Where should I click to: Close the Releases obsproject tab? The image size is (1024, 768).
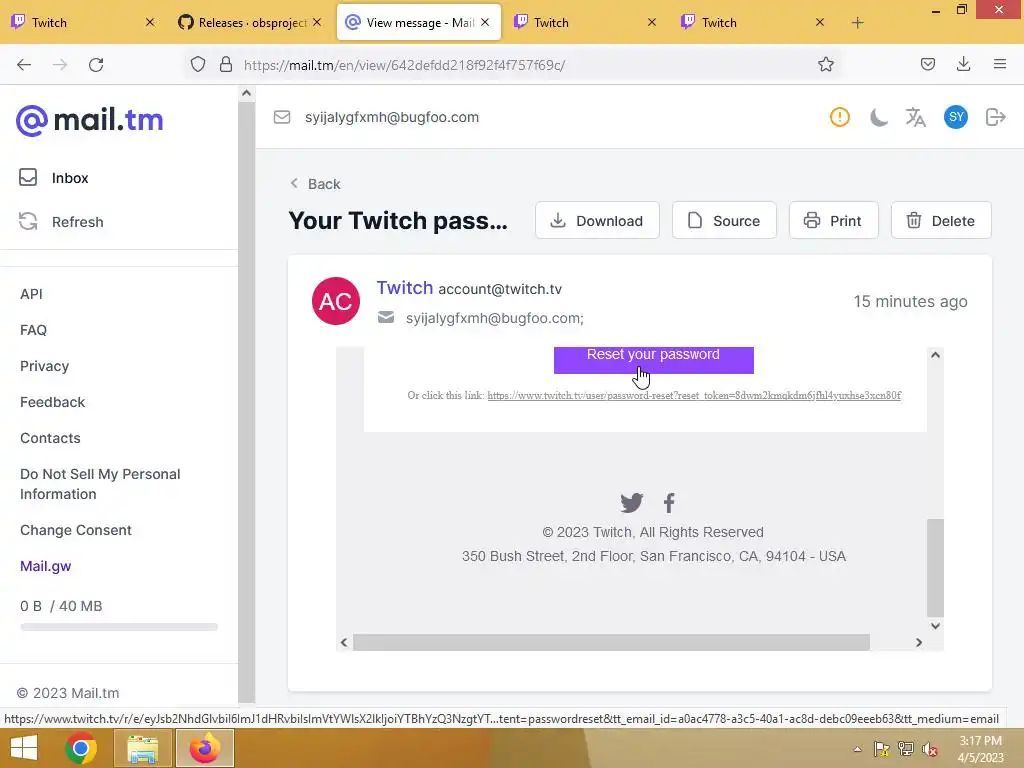(317, 22)
